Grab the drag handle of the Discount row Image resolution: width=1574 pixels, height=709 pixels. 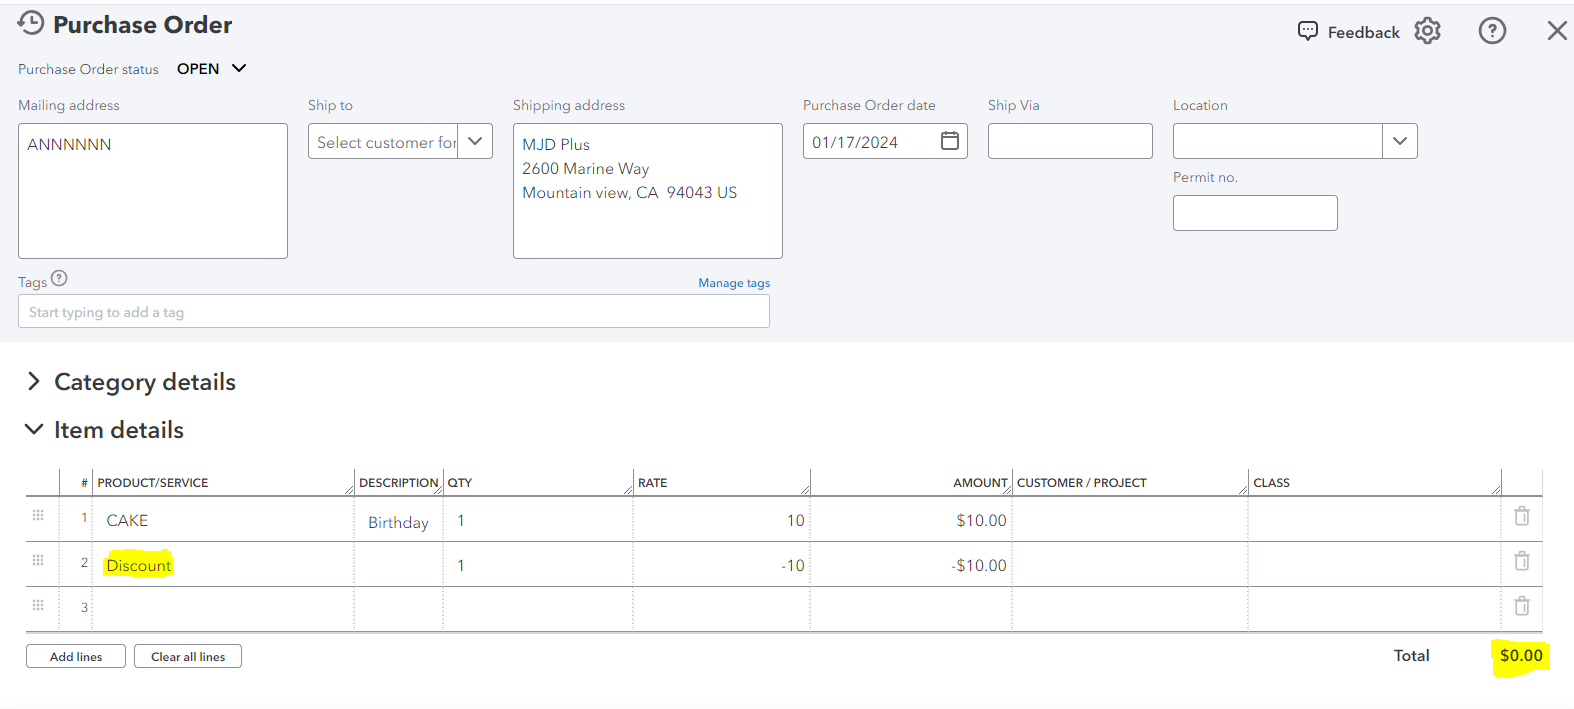click(38, 560)
